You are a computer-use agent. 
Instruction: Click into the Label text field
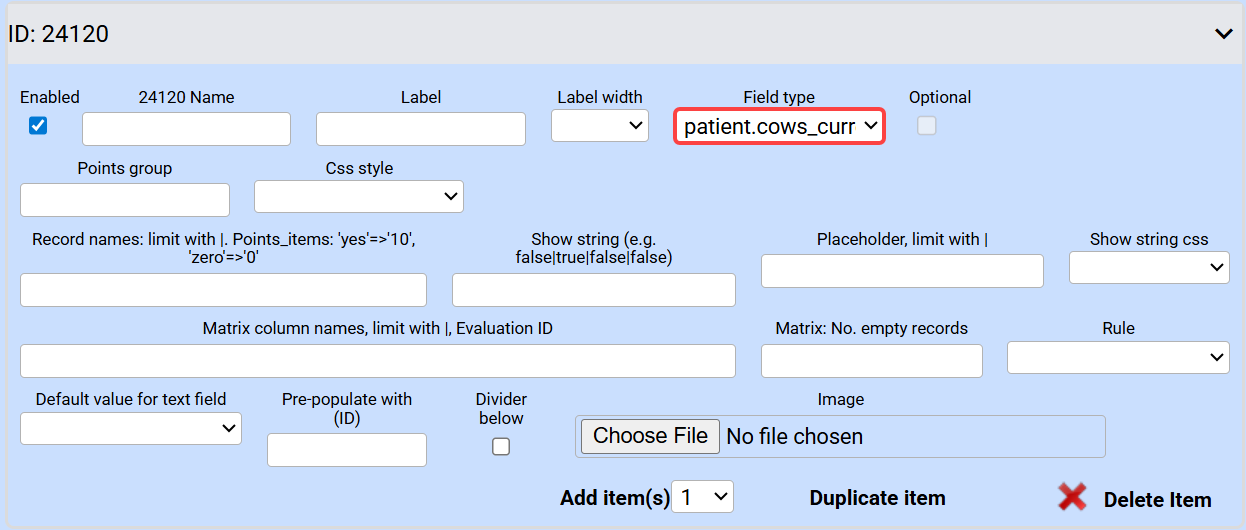[x=420, y=129]
